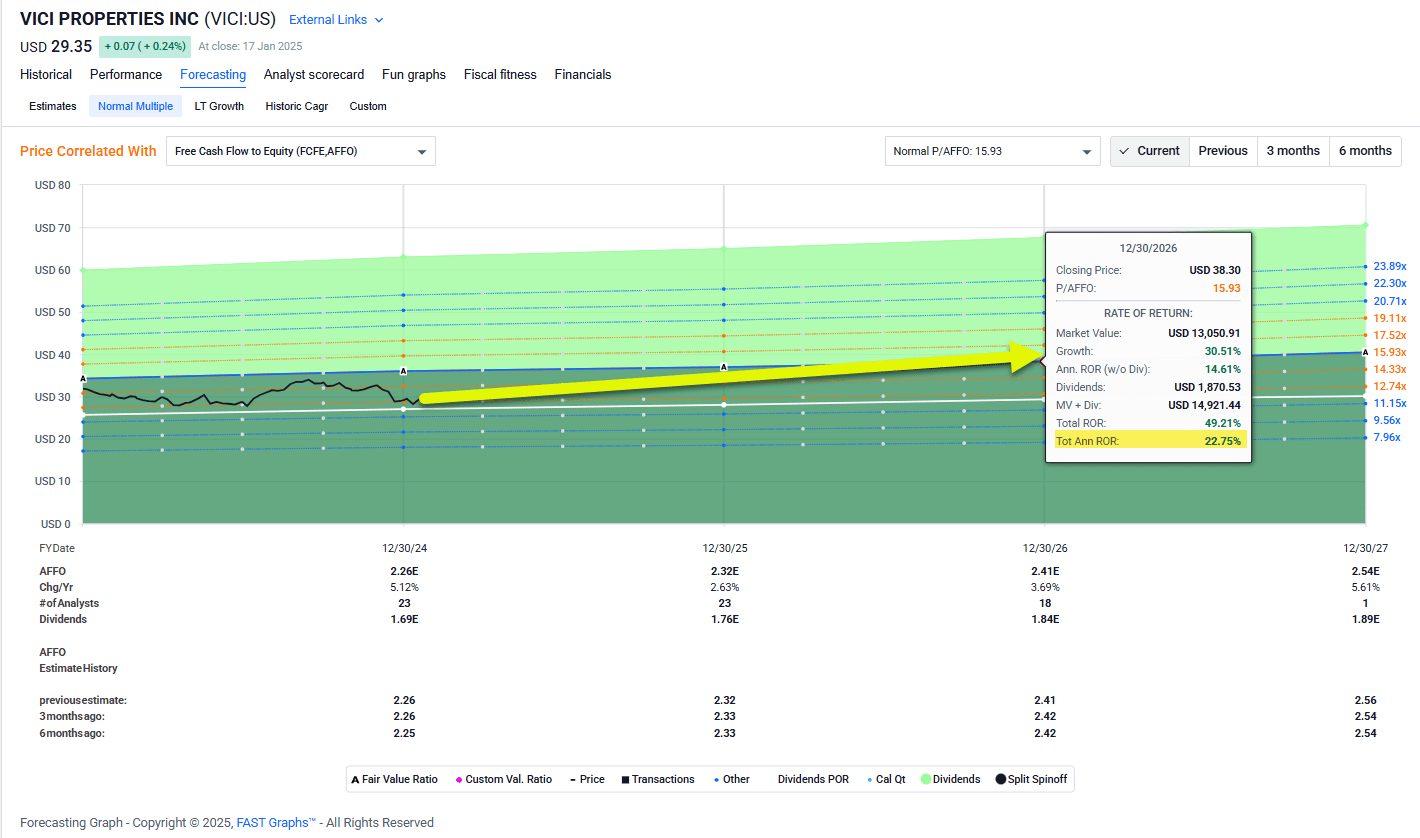
Task: Switch on the 3 months view
Action: click(x=1292, y=150)
